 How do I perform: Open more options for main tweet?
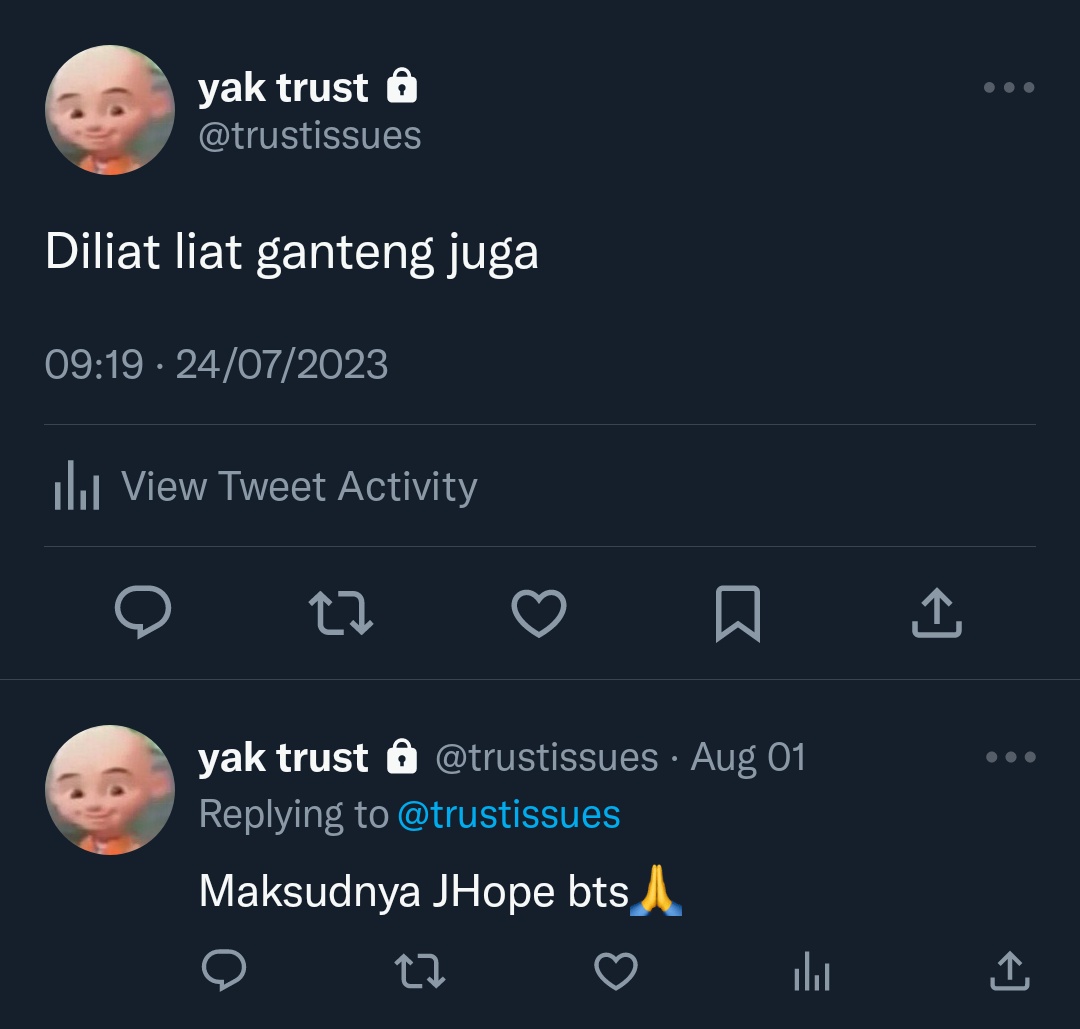[1009, 87]
